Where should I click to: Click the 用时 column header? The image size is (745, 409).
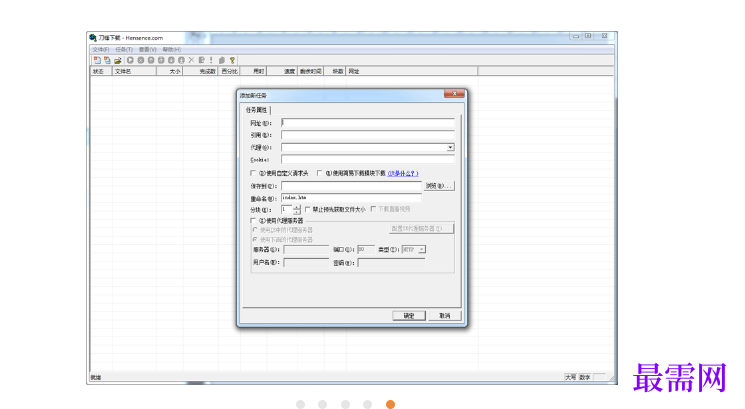253,71
